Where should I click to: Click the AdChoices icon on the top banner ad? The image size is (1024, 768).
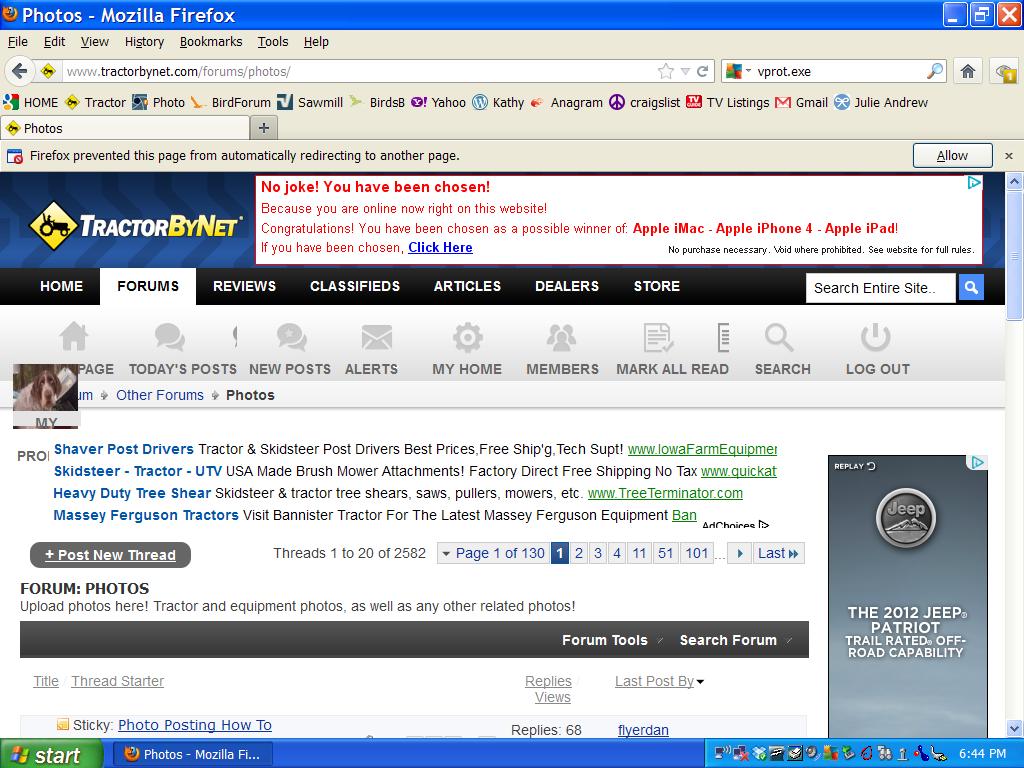(x=974, y=183)
